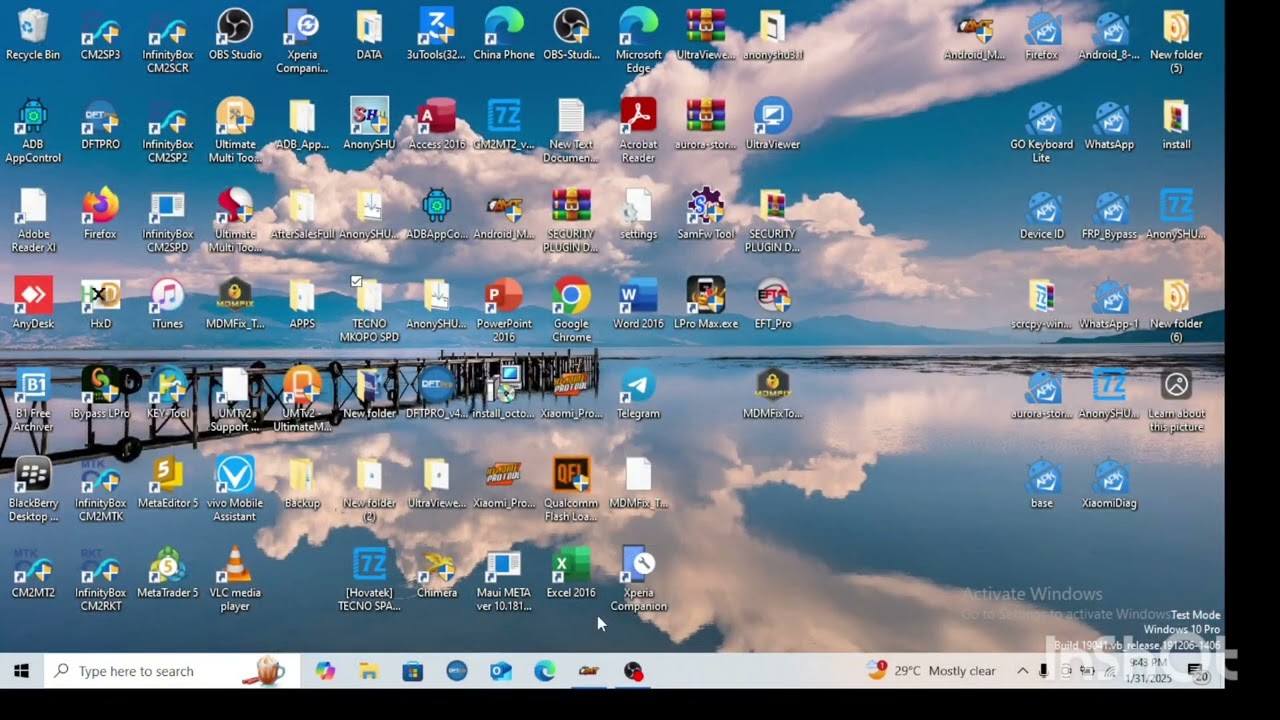Open the HxD hex editor shortcut
The width and height of the screenshot is (1280, 720).
tap(100, 303)
